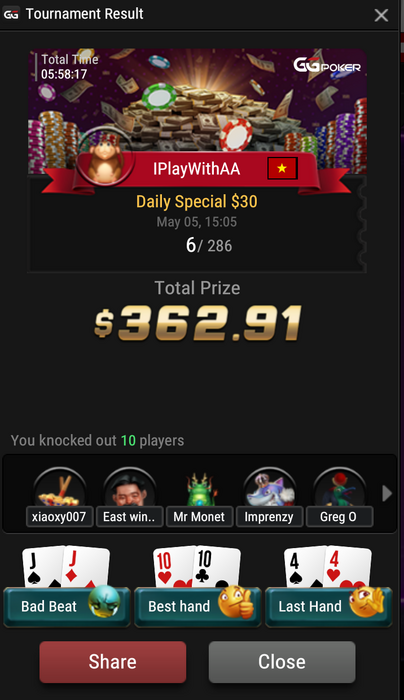Open the Best hand replay

pos(198,607)
